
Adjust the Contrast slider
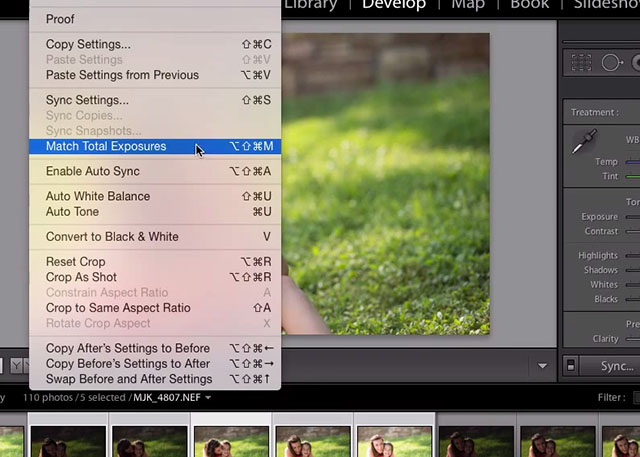[x=632, y=232]
